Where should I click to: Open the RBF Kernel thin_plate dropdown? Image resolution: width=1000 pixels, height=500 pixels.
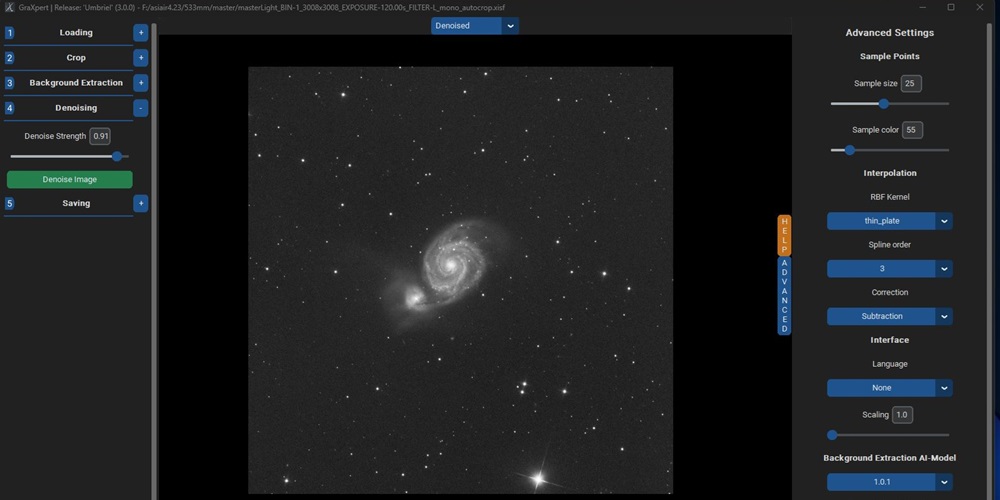[889, 221]
